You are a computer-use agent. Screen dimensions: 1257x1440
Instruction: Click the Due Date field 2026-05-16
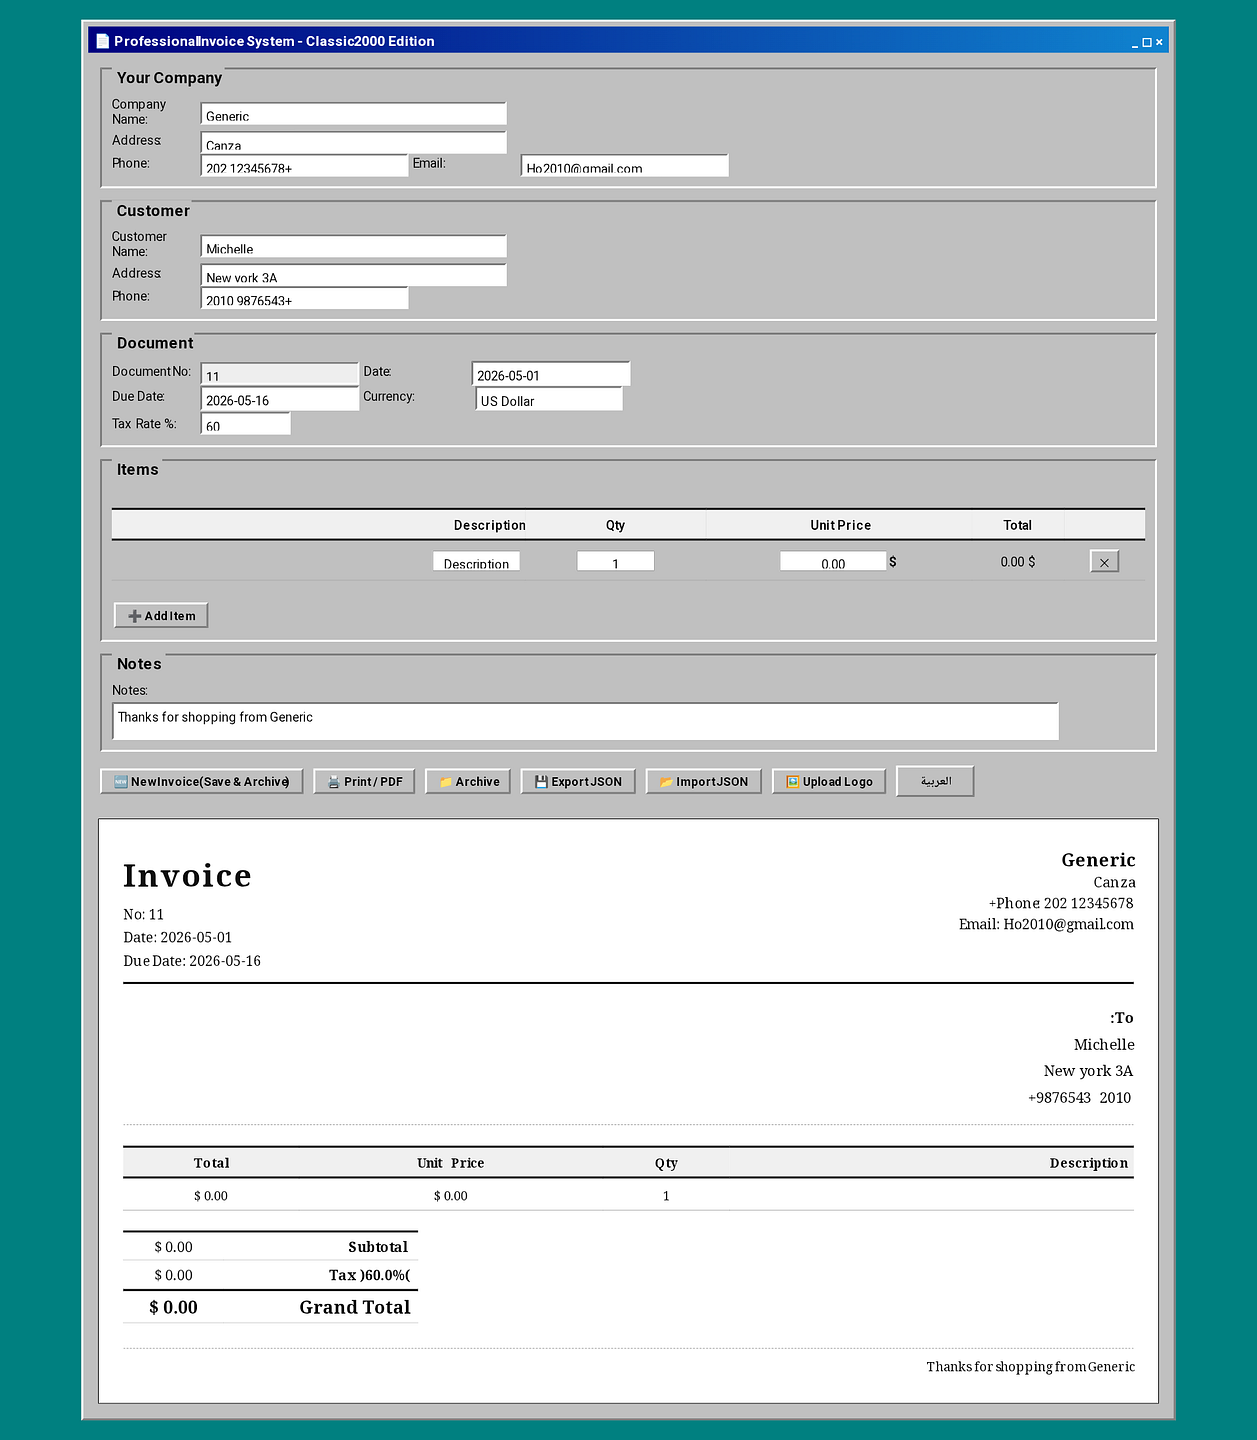point(280,399)
